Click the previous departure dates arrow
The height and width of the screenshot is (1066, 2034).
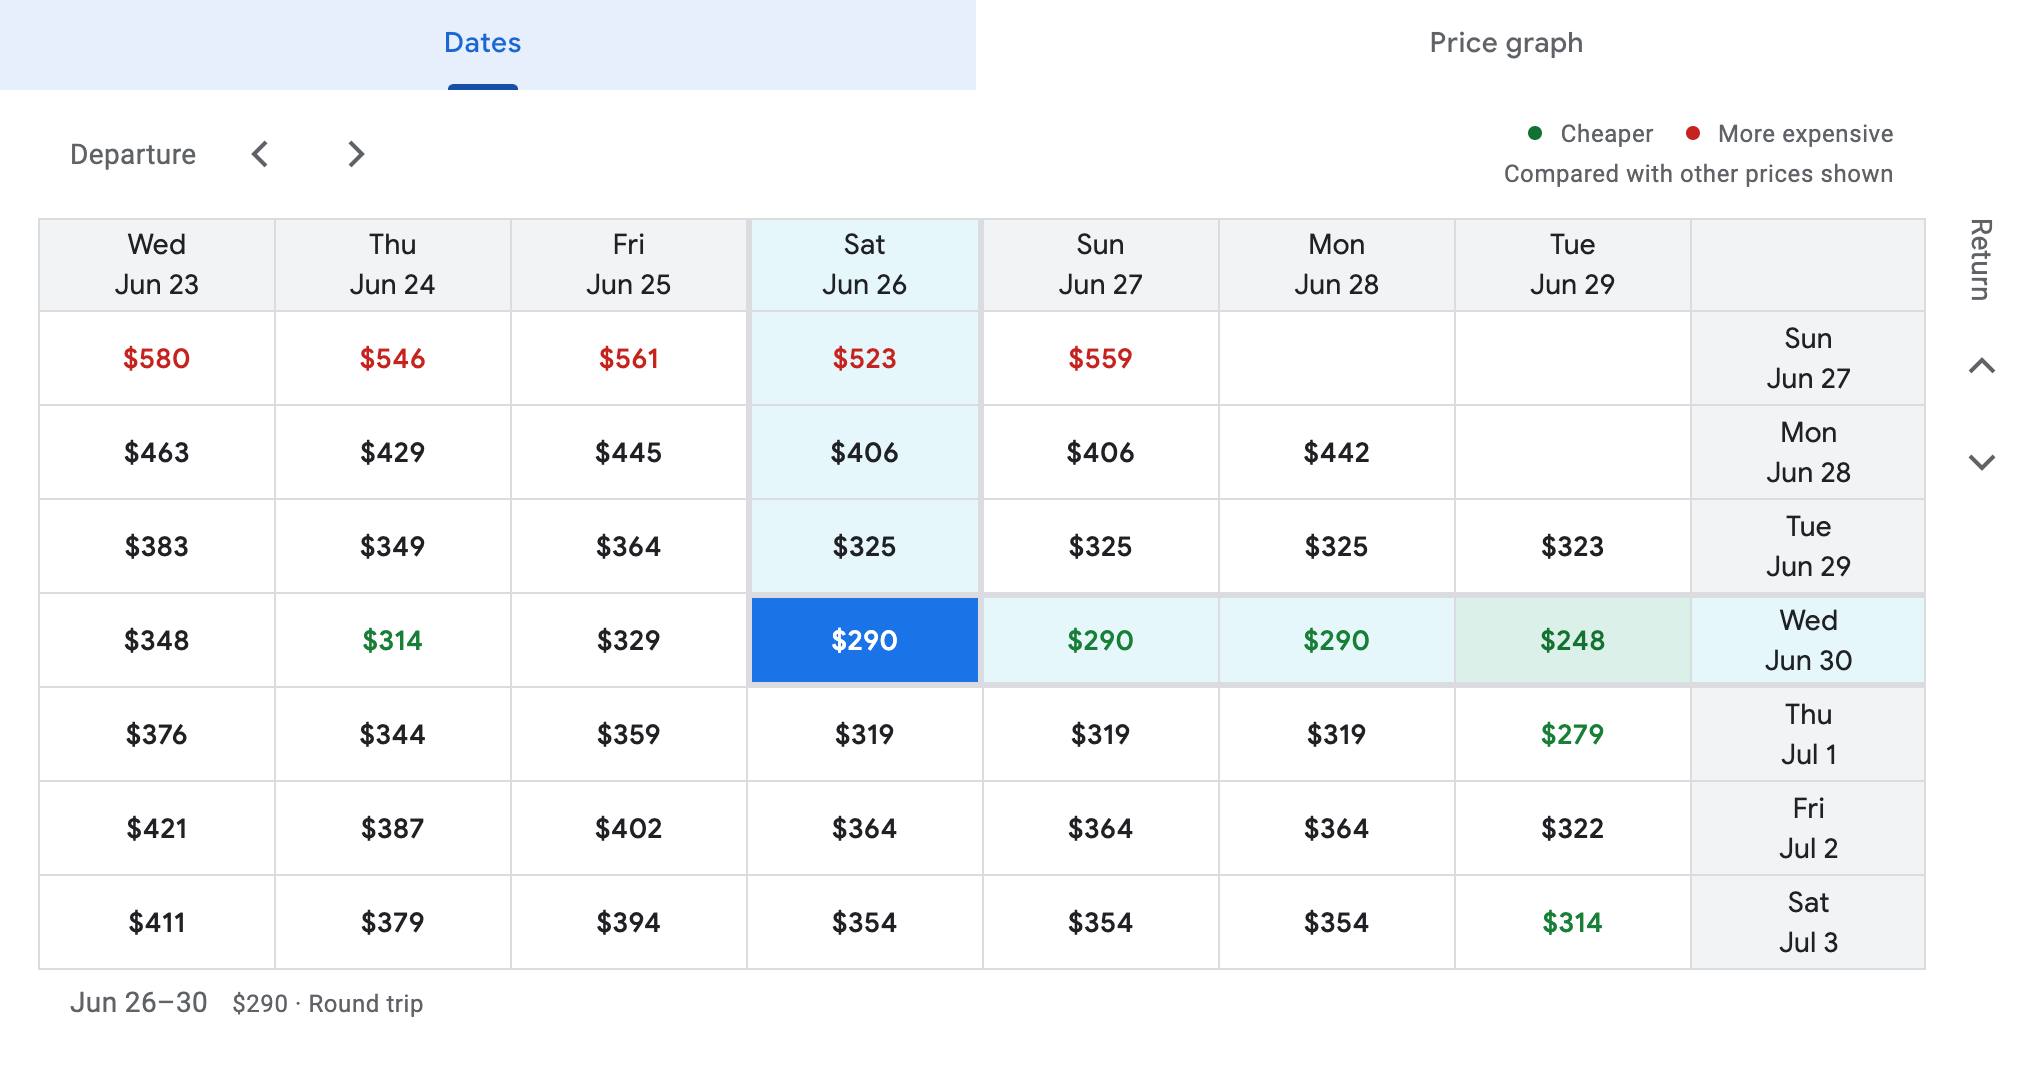(x=260, y=154)
